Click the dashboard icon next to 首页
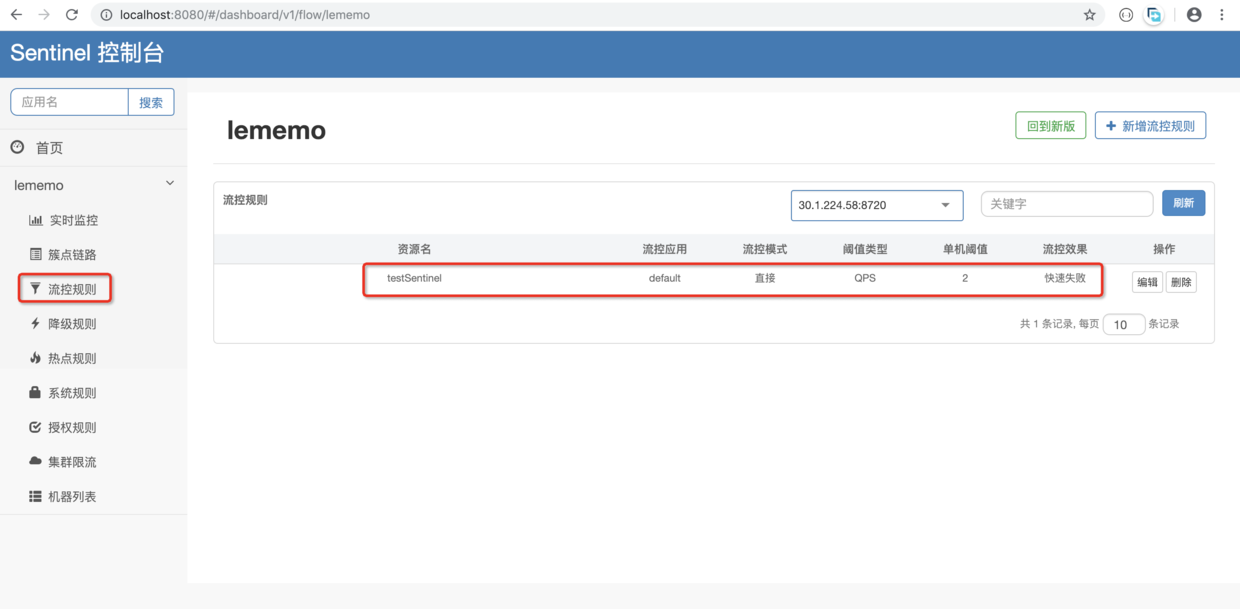Viewport: 1240px width, 609px height. pos(17,147)
